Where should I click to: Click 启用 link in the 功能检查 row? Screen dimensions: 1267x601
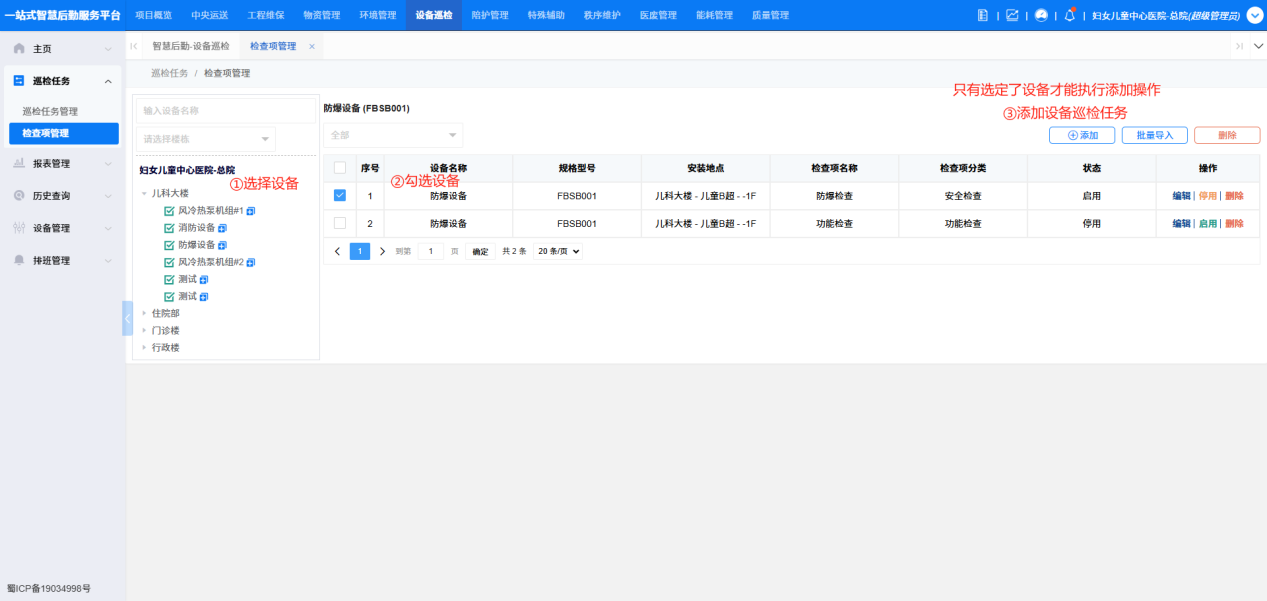1207,223
